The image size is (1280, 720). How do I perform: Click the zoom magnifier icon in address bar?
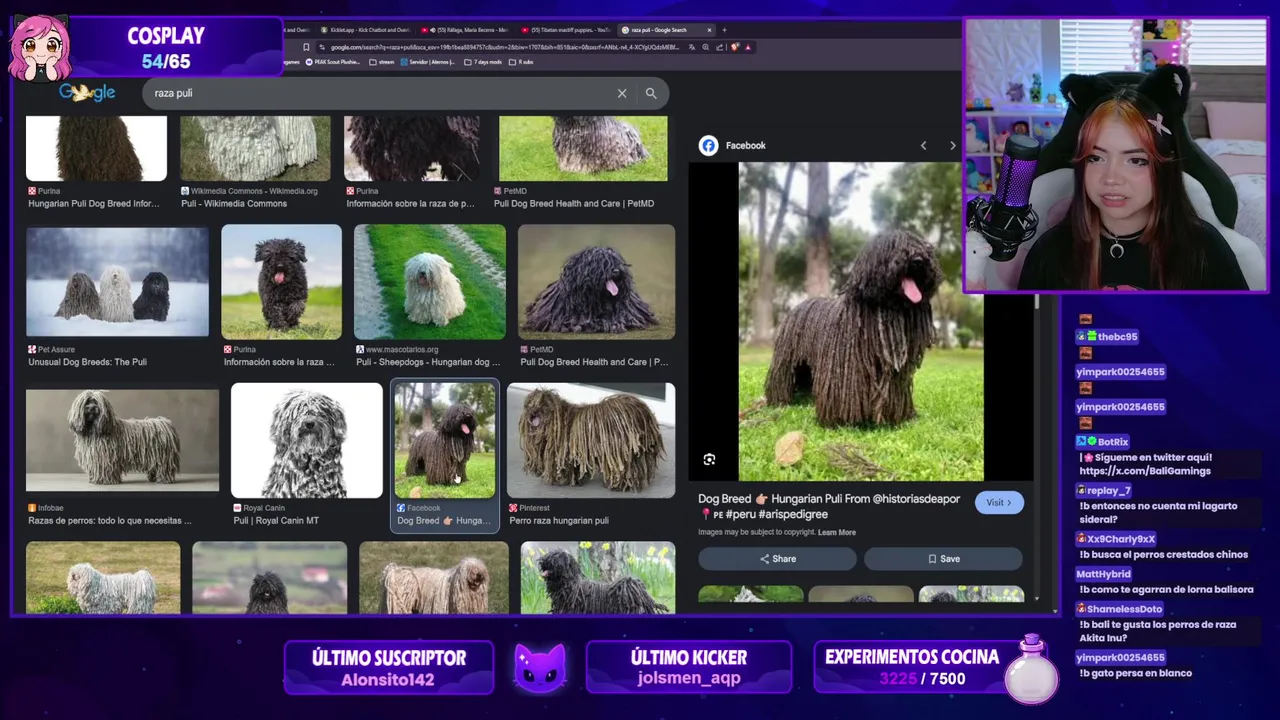click(x=706, y=47)
